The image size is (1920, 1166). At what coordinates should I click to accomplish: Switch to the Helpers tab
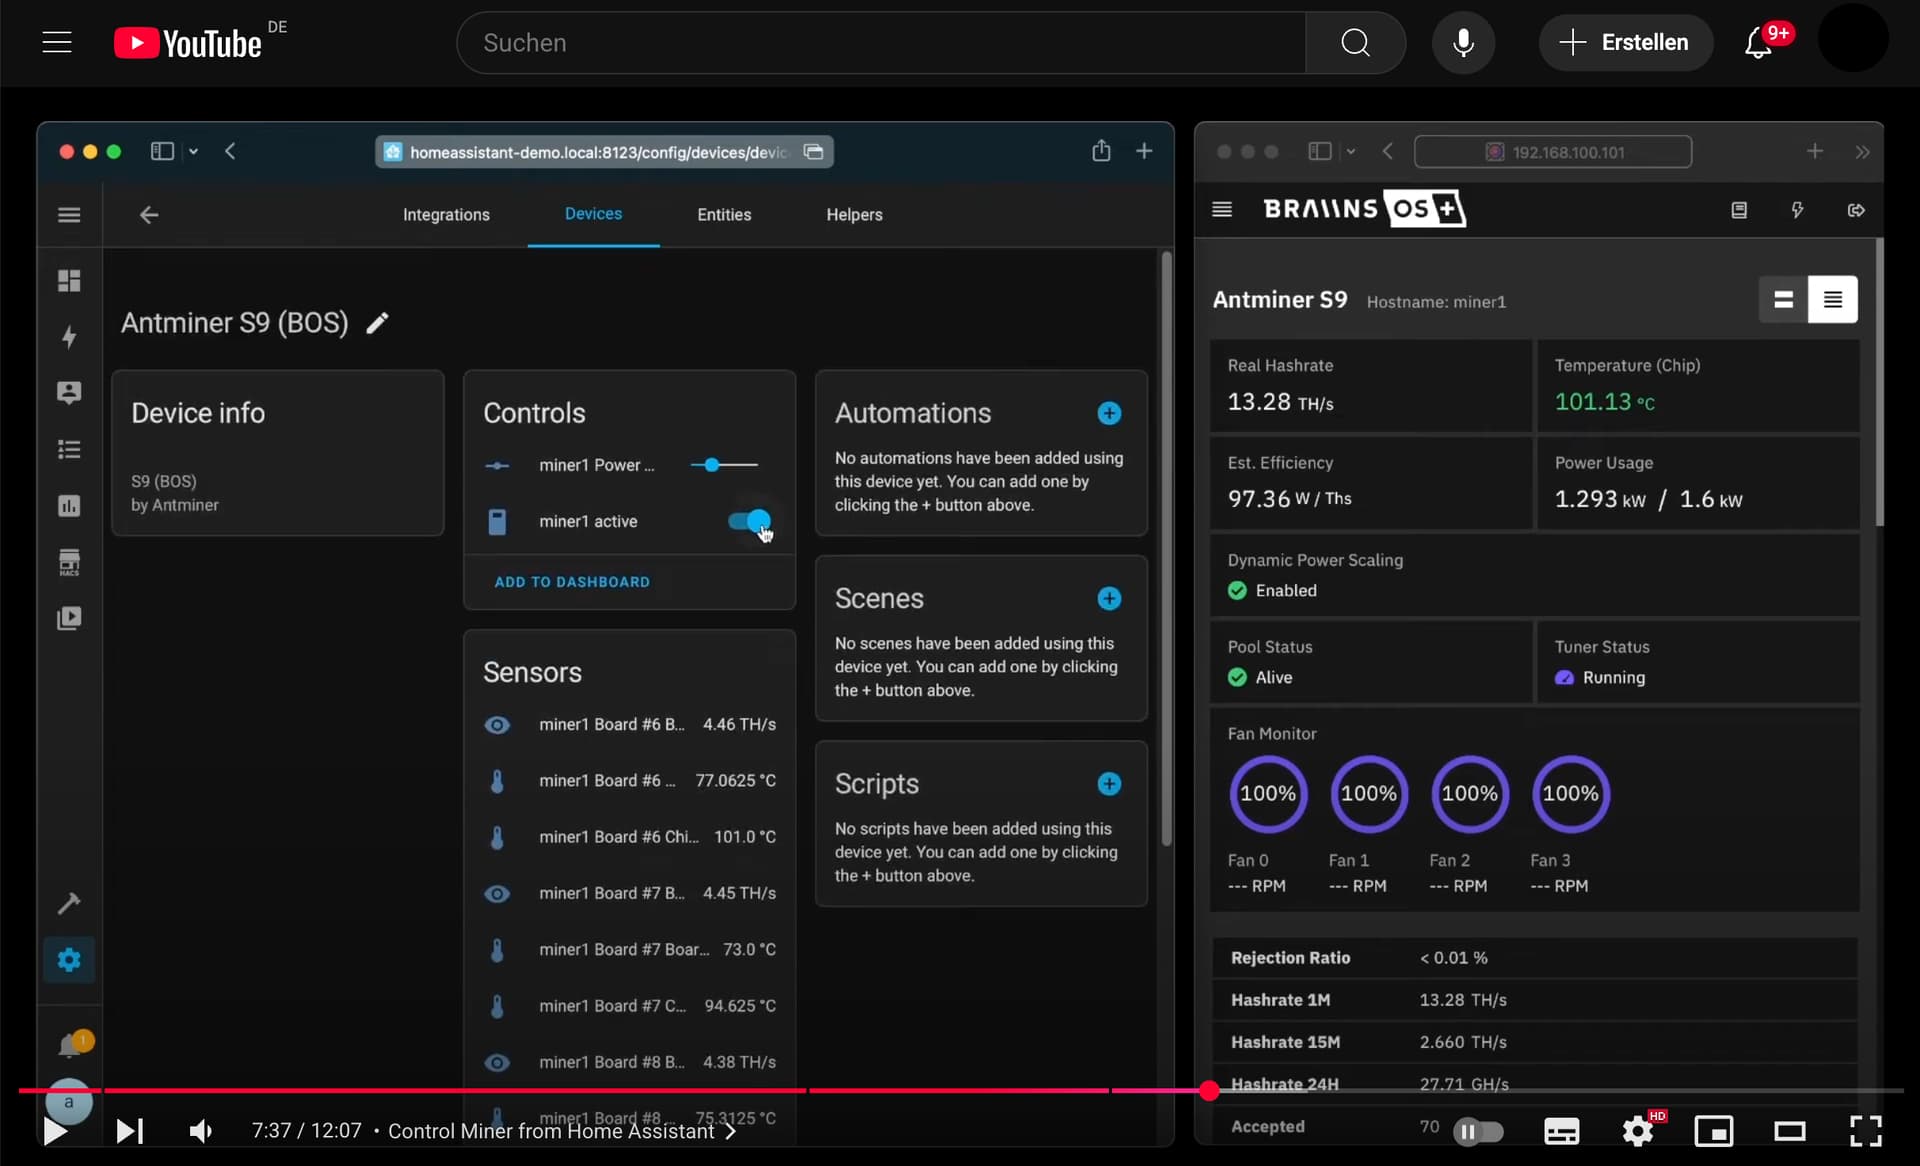(x=854, y=215)
